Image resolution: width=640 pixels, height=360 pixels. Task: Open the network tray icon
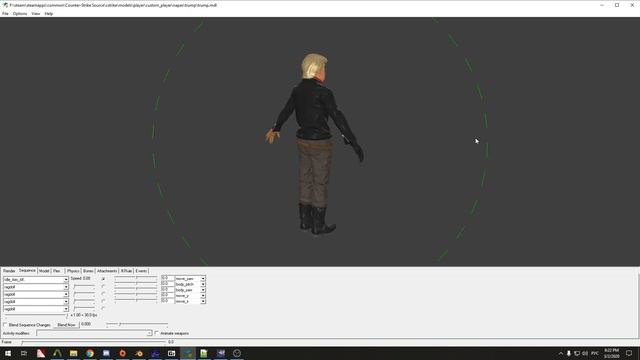tap(577, 353)
